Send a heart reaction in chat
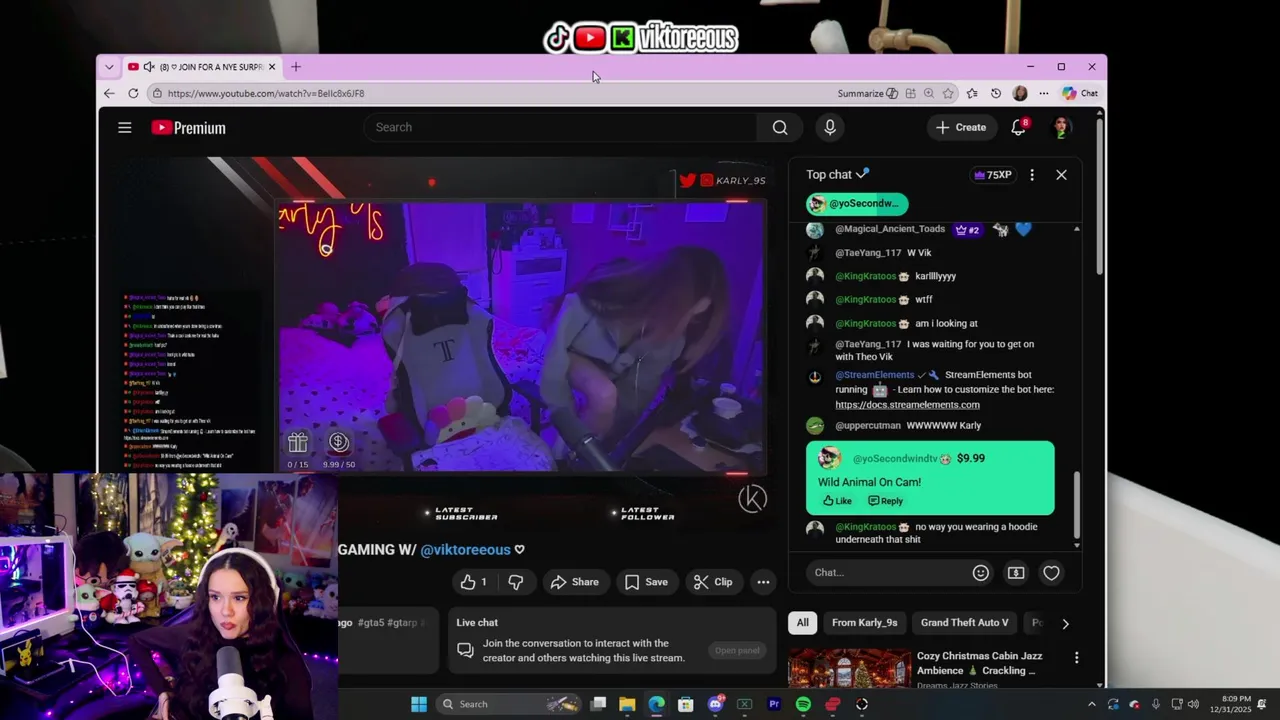 pos(1051,573)
